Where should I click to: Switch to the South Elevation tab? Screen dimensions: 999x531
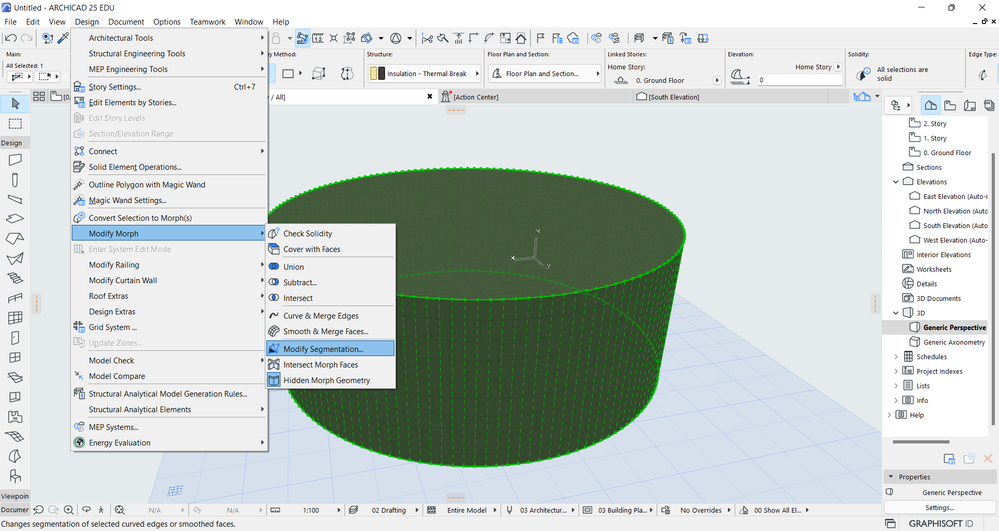tap(672, 97)
